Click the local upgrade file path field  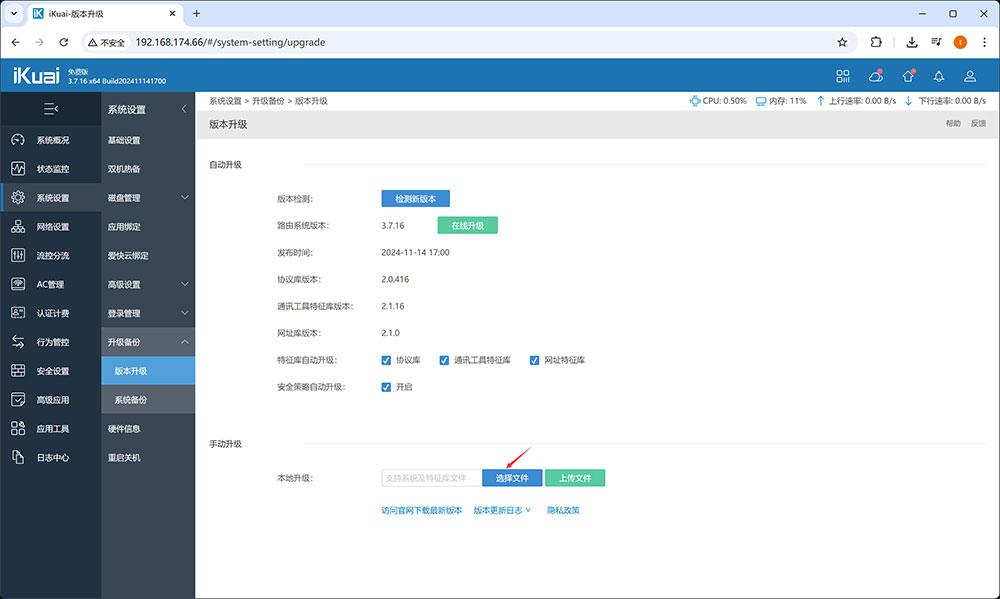(x=432, y=478)
